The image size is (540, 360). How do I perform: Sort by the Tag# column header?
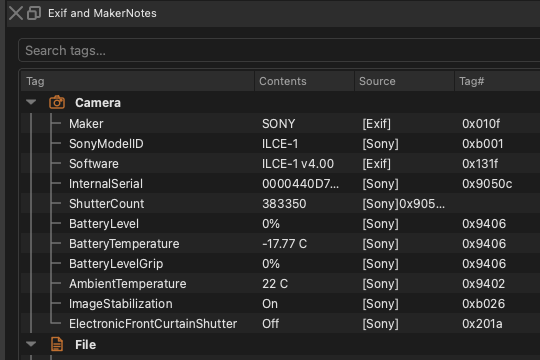[x=497, y=81]
